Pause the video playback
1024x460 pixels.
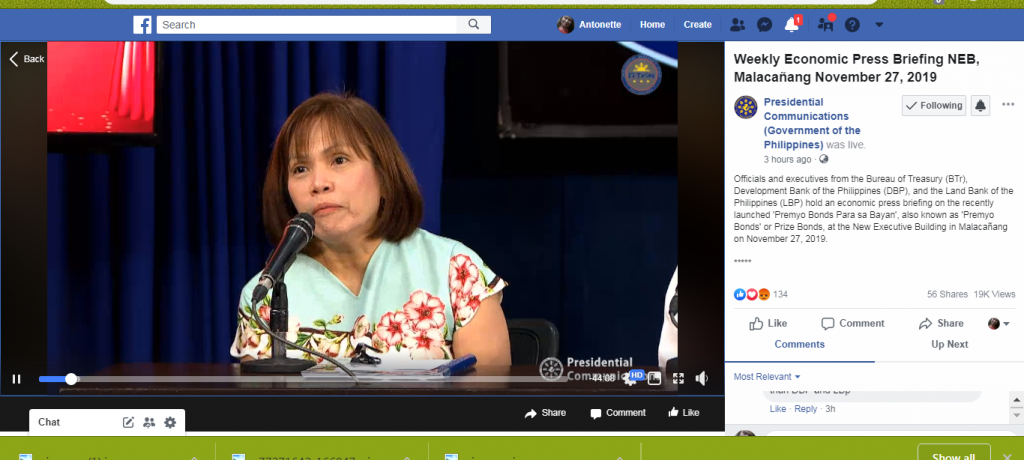click(16, 379)
